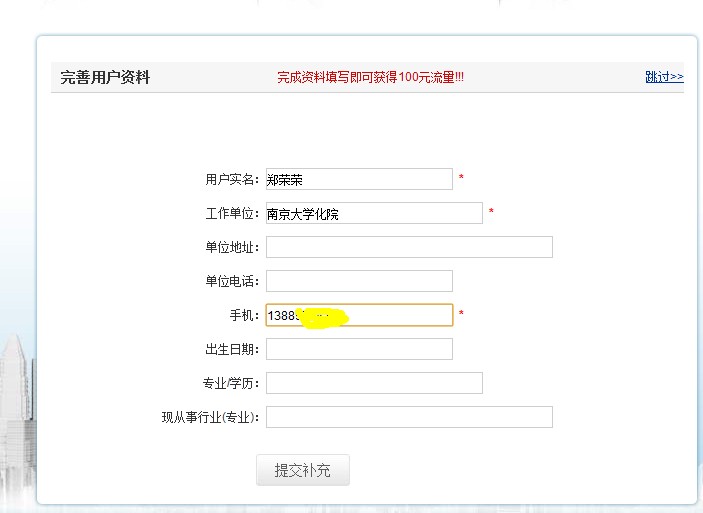Click the 用户实名: field label
The width and height of the screenshot is (703, 513).
(x=232, y=179)
